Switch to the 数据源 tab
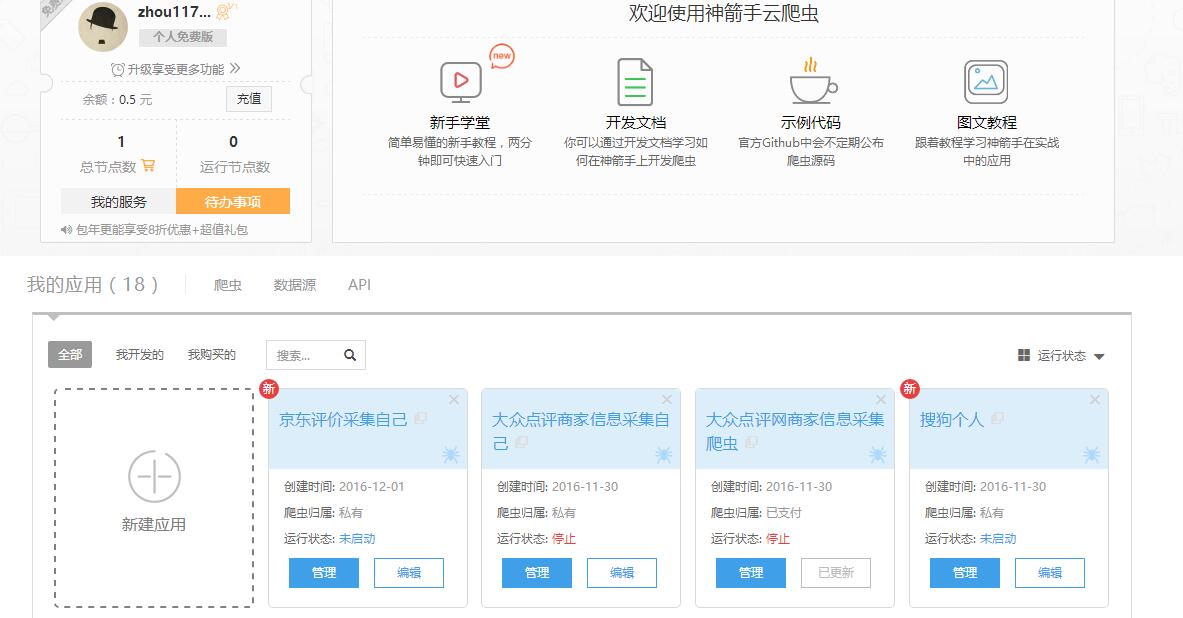Image resolution: width=1183 pixels, height=618 pixels. (x=294, y=284)
